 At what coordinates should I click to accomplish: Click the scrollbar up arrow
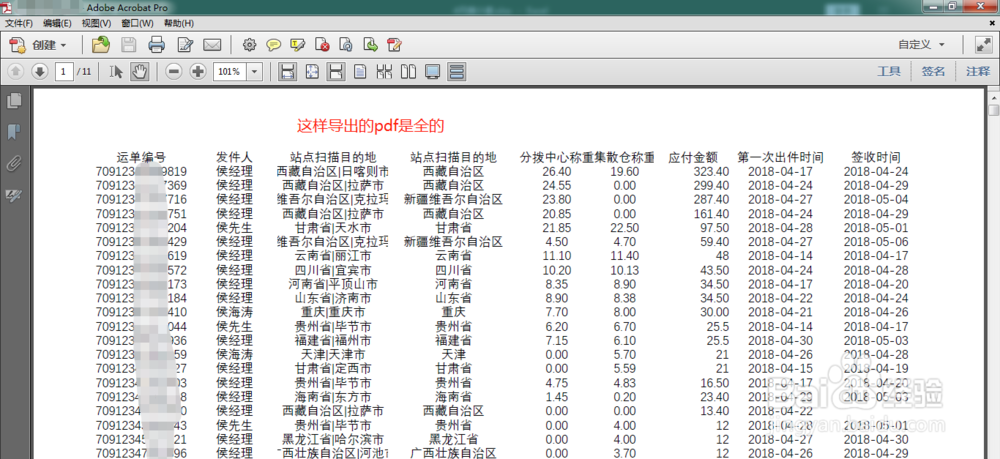point(994,96)
